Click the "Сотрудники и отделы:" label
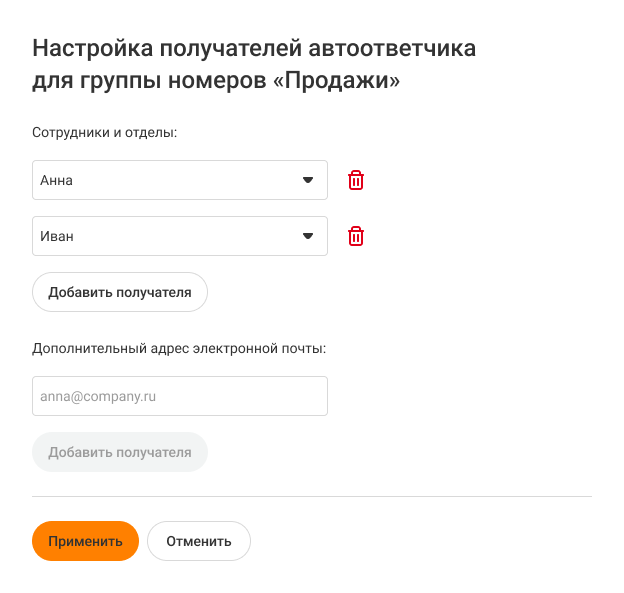Image resolution: width=624 pixels, height=593 pixels. 104,132
